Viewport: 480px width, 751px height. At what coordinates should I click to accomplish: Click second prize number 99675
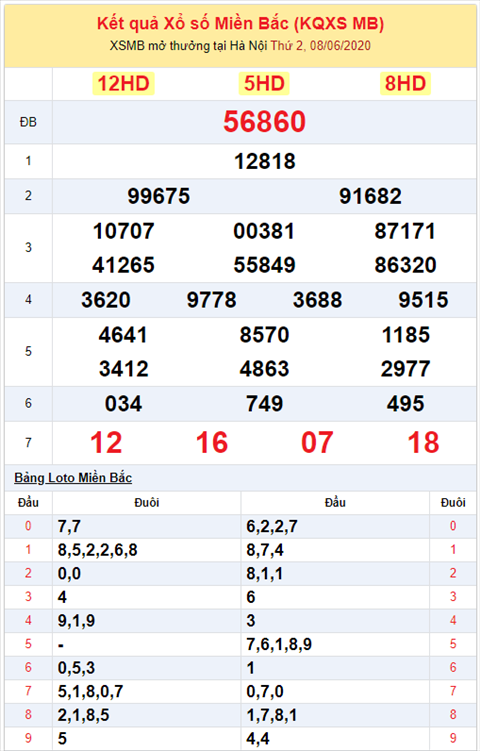click(159, 196)
